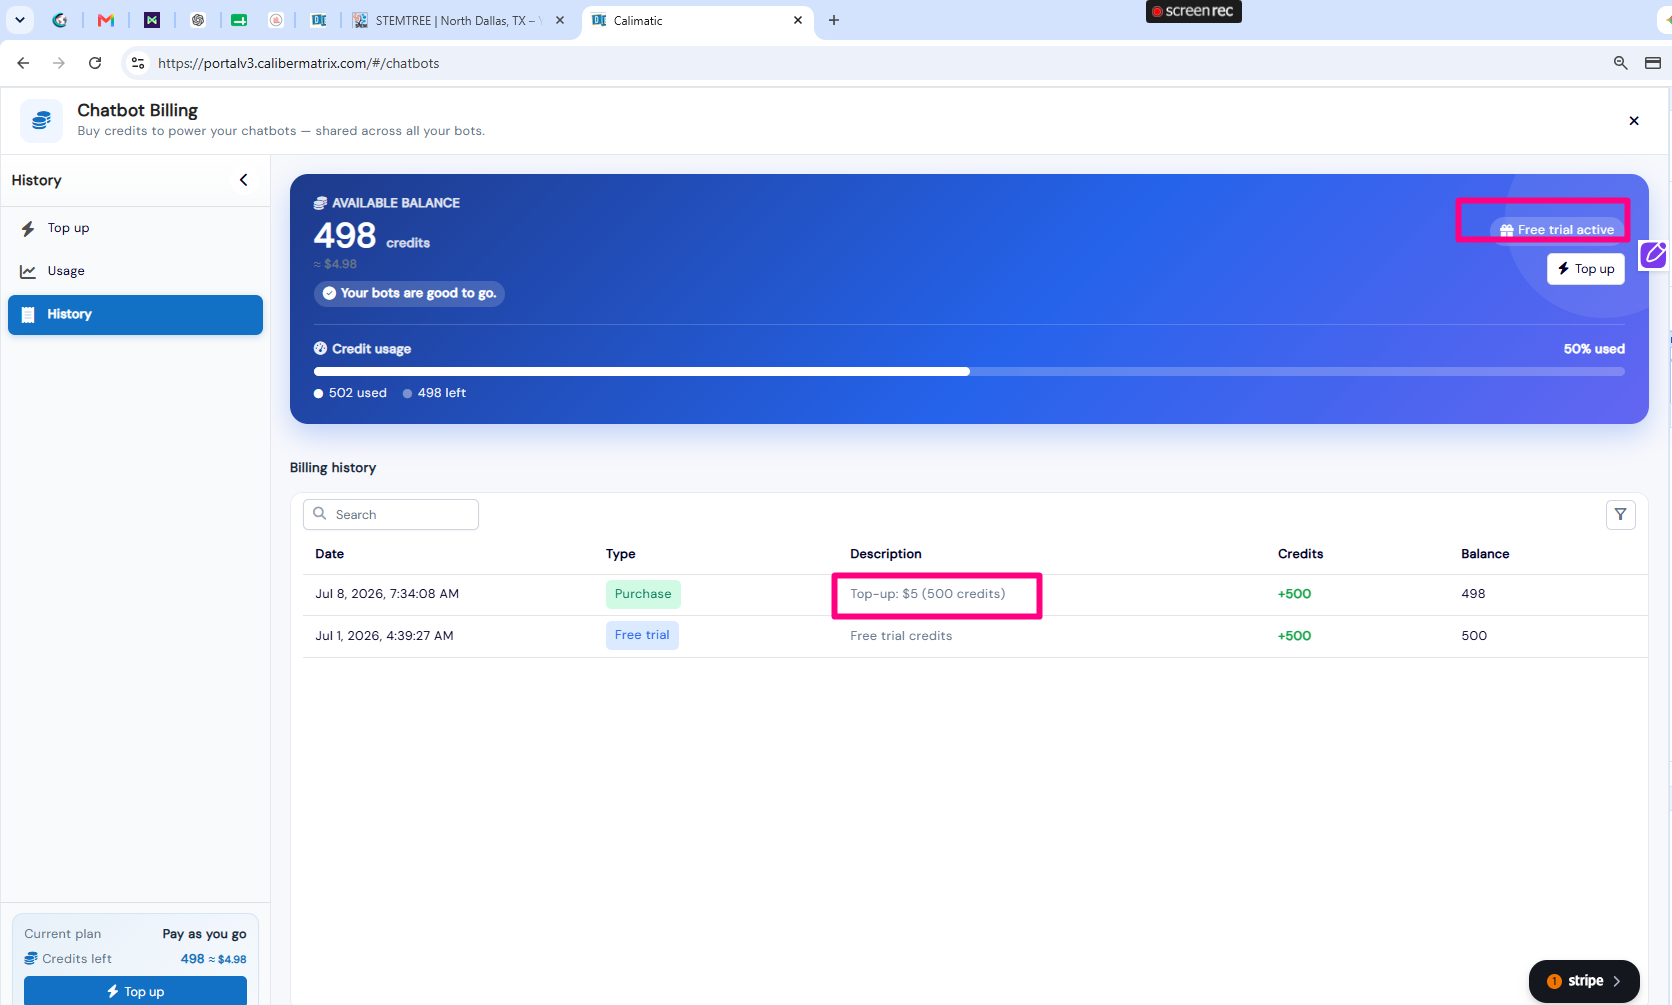1672x1005 pixels.
Task: Switch to the Calimatic tab
Action: coord(698,20)
